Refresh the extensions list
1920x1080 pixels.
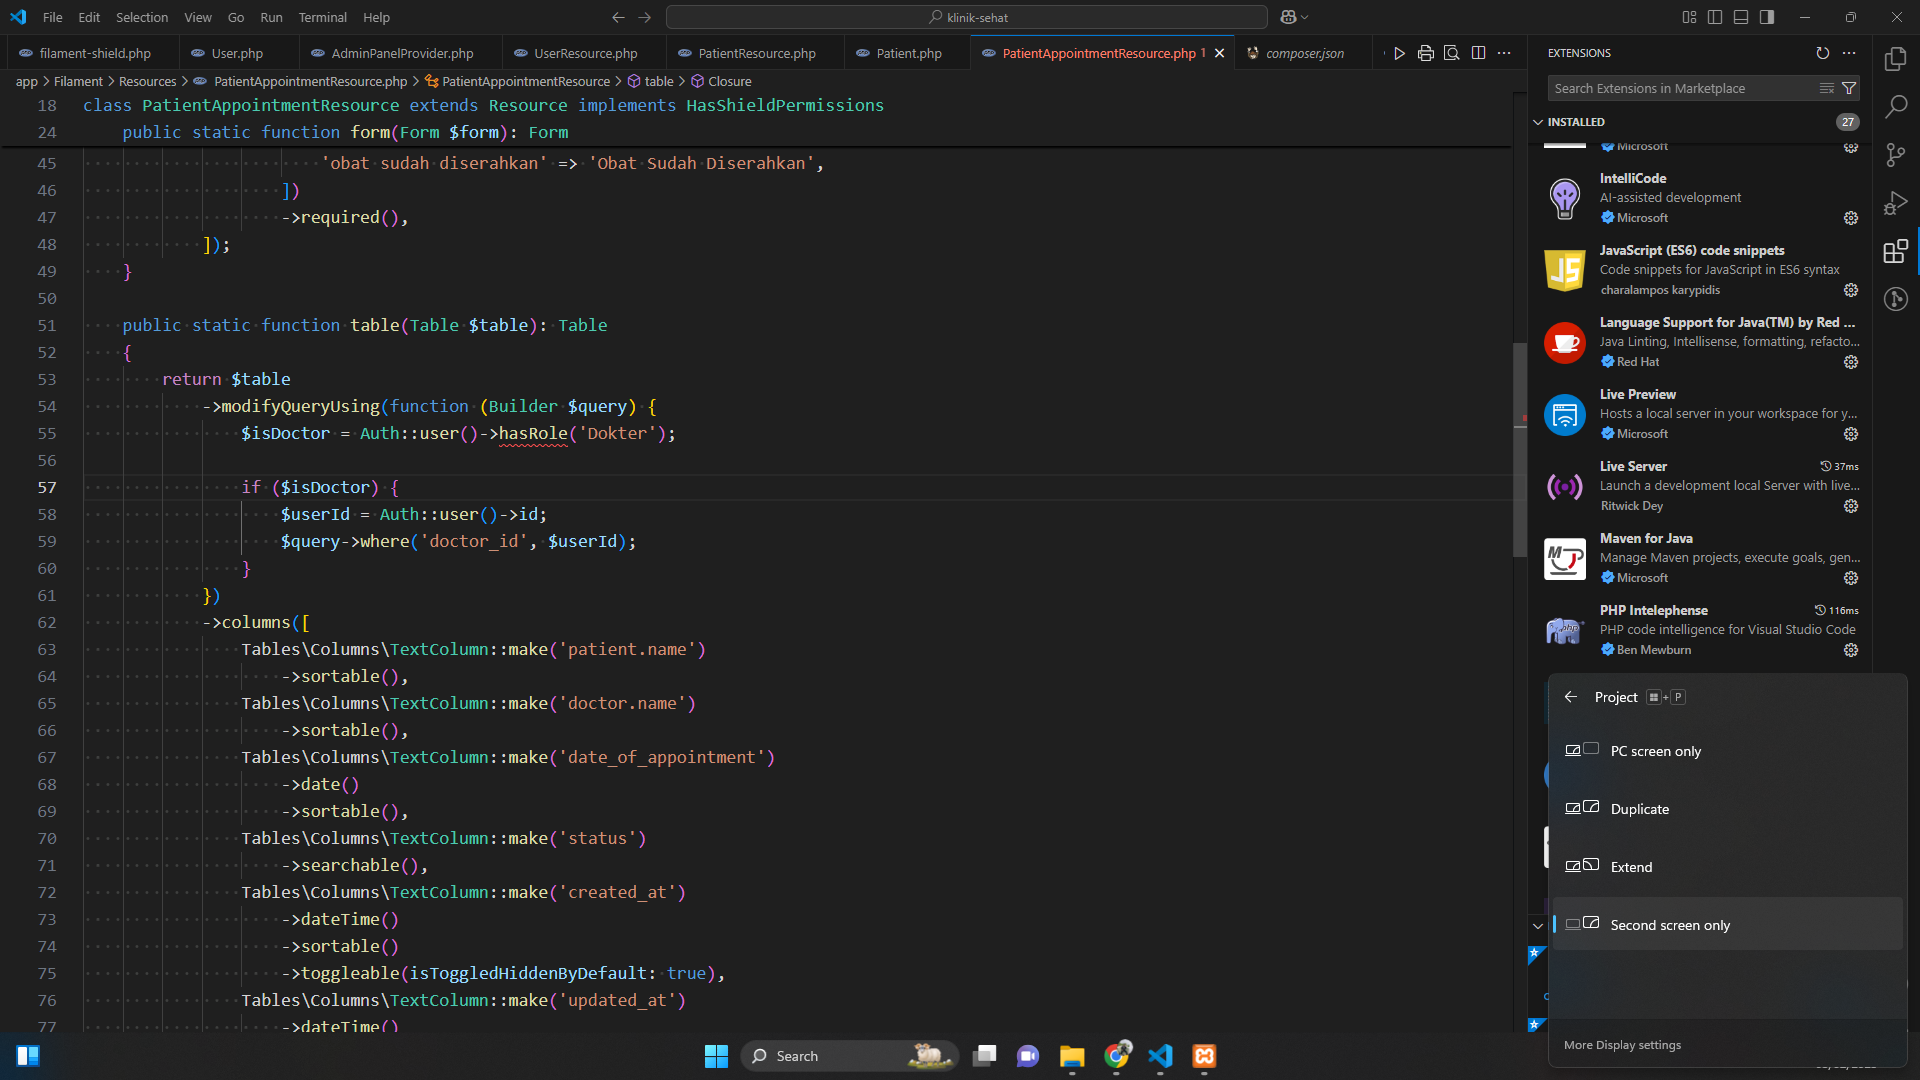(1822, 53)
